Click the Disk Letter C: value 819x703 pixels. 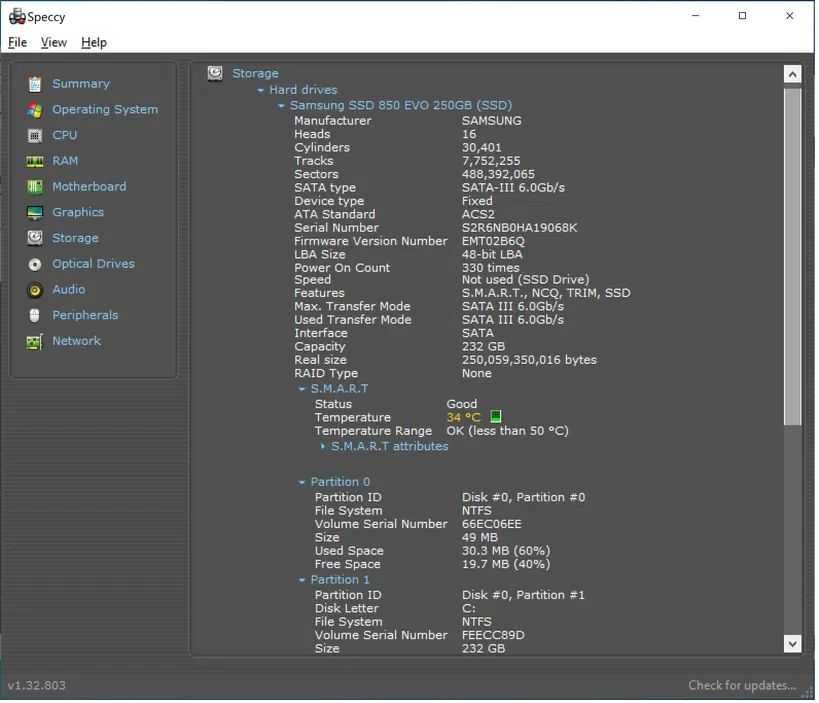(469, 608)
